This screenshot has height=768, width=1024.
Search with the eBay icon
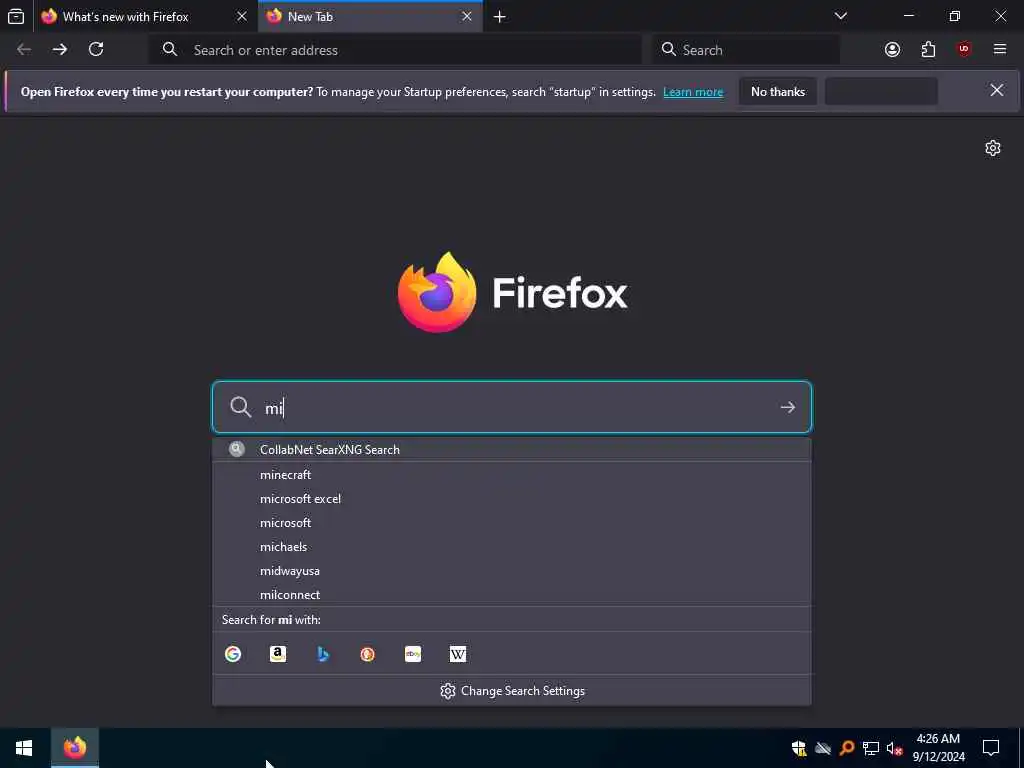coord(413,654)
